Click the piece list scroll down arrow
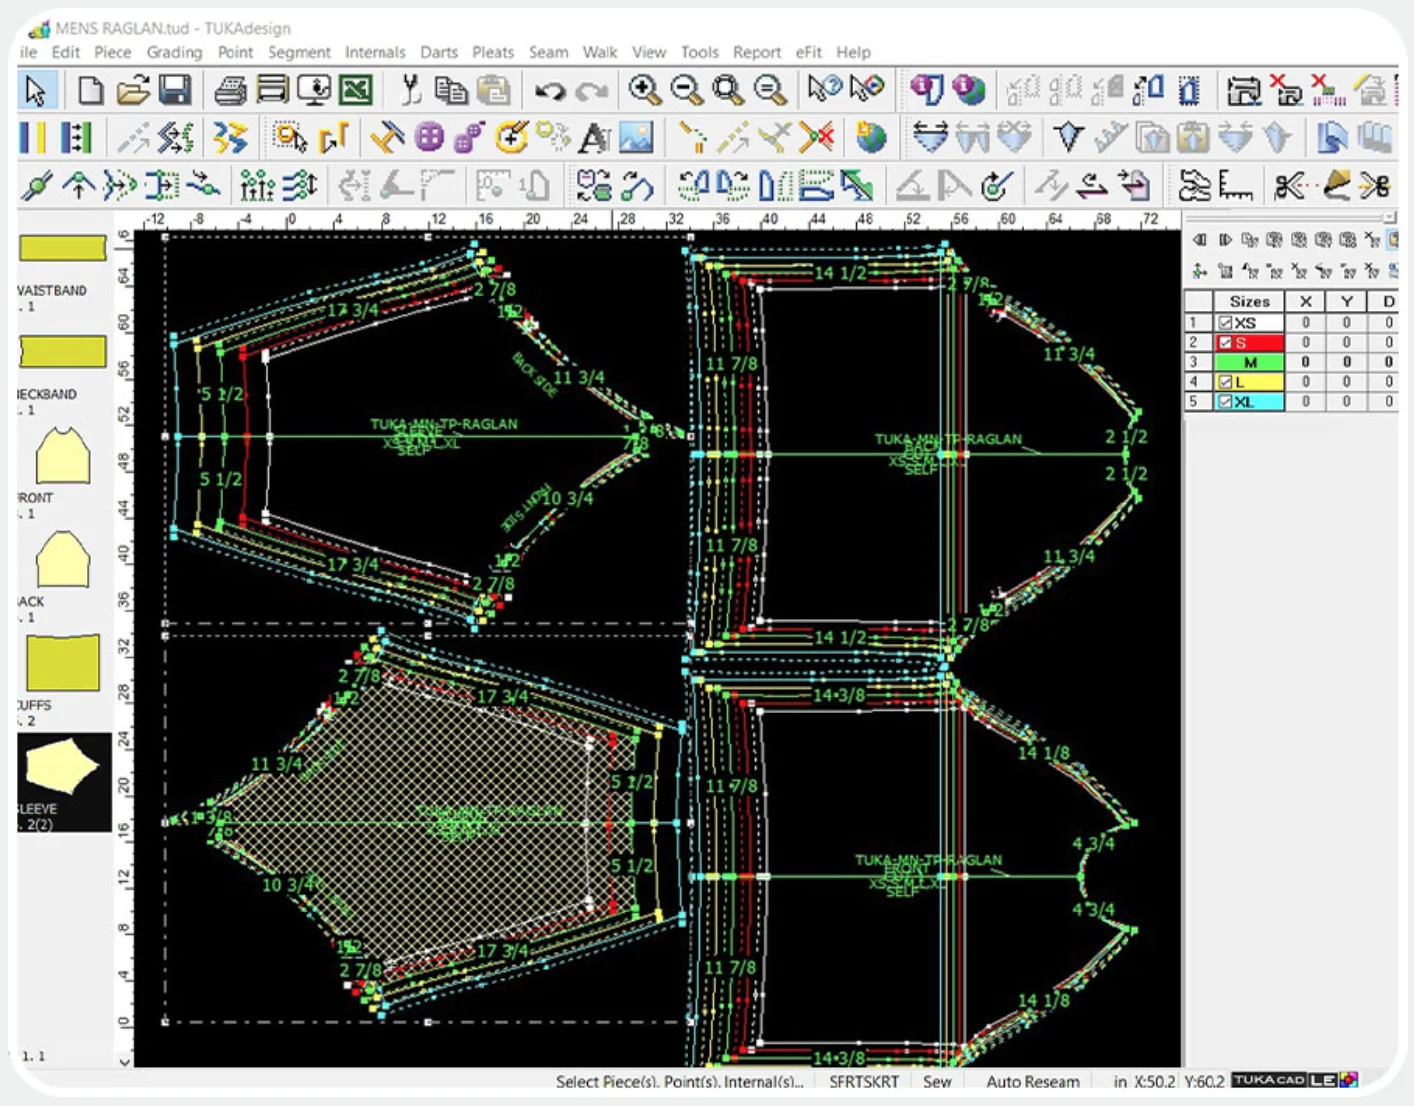Viewport: 1414px width, 1106px height. (x=124, y=1061)
